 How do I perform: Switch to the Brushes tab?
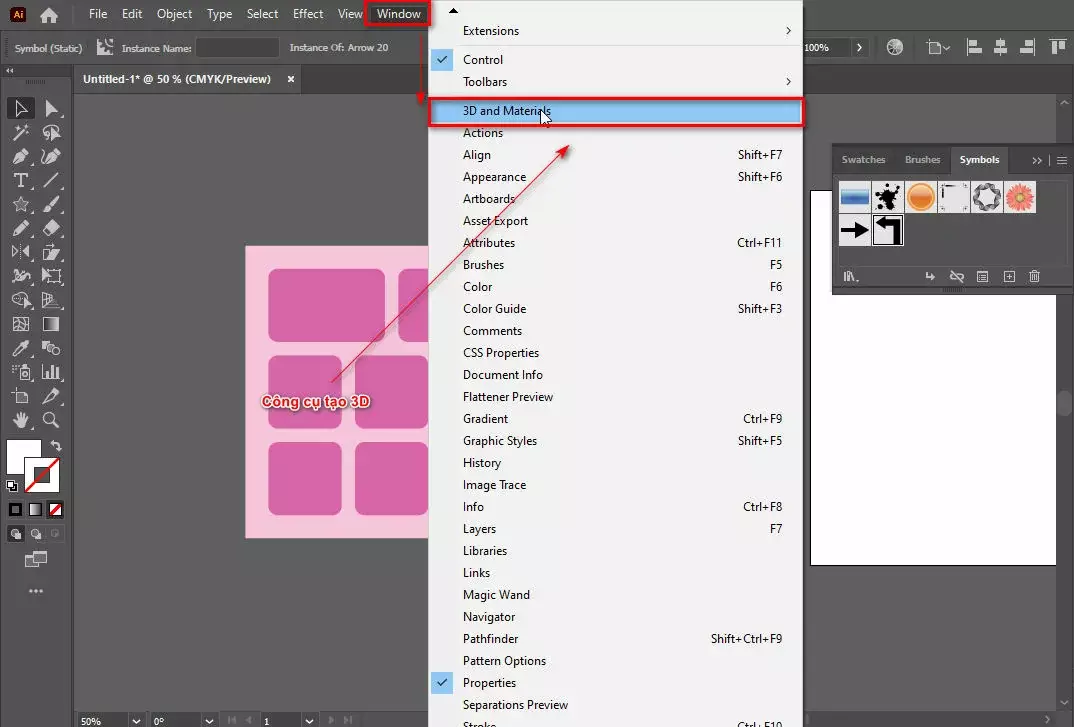[922, 159]
